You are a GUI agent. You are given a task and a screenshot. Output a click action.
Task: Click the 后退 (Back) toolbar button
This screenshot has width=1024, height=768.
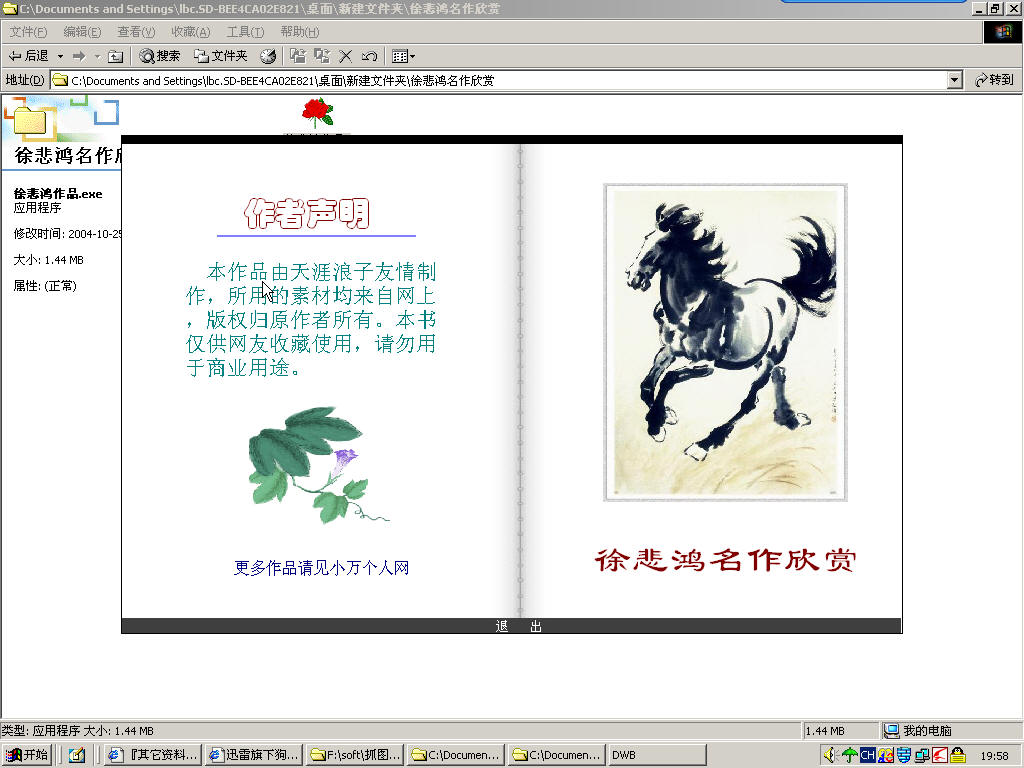pos(29,56)
